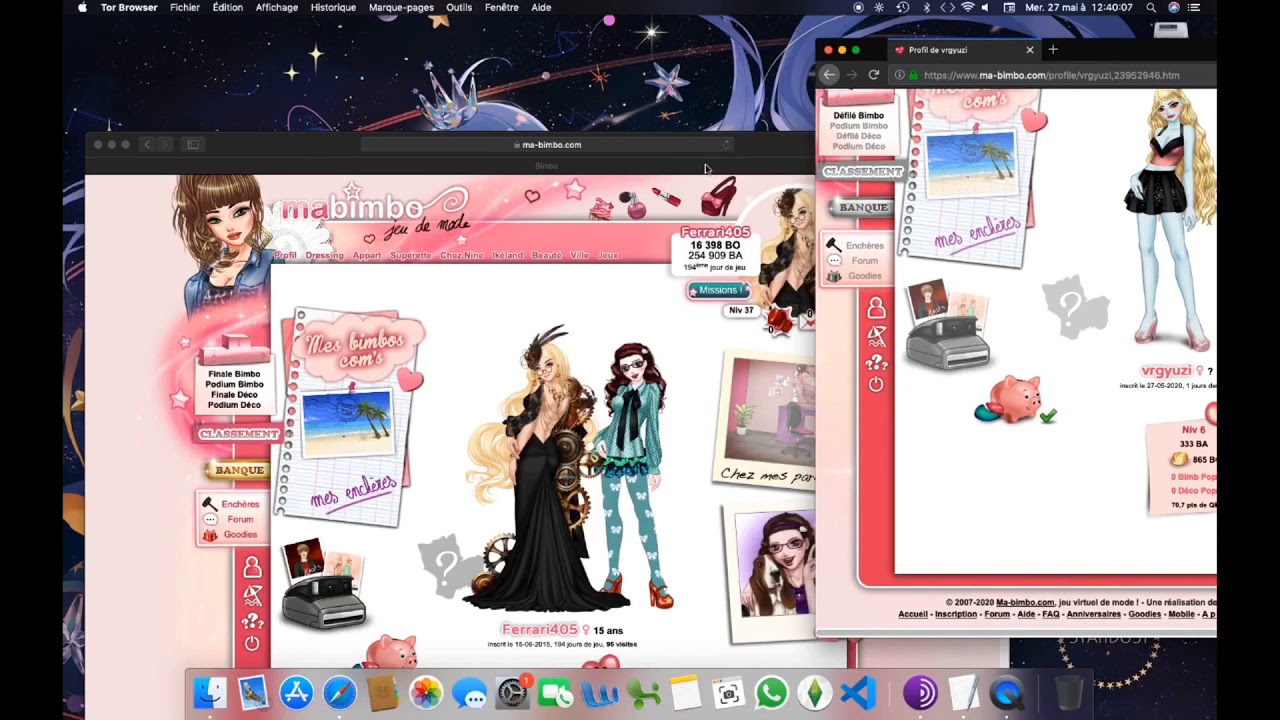Image resolution: width=1280 pixels, height=720 pixels.
Task: Go to Dressing in the mabimbo navigation
Action: 324,255
